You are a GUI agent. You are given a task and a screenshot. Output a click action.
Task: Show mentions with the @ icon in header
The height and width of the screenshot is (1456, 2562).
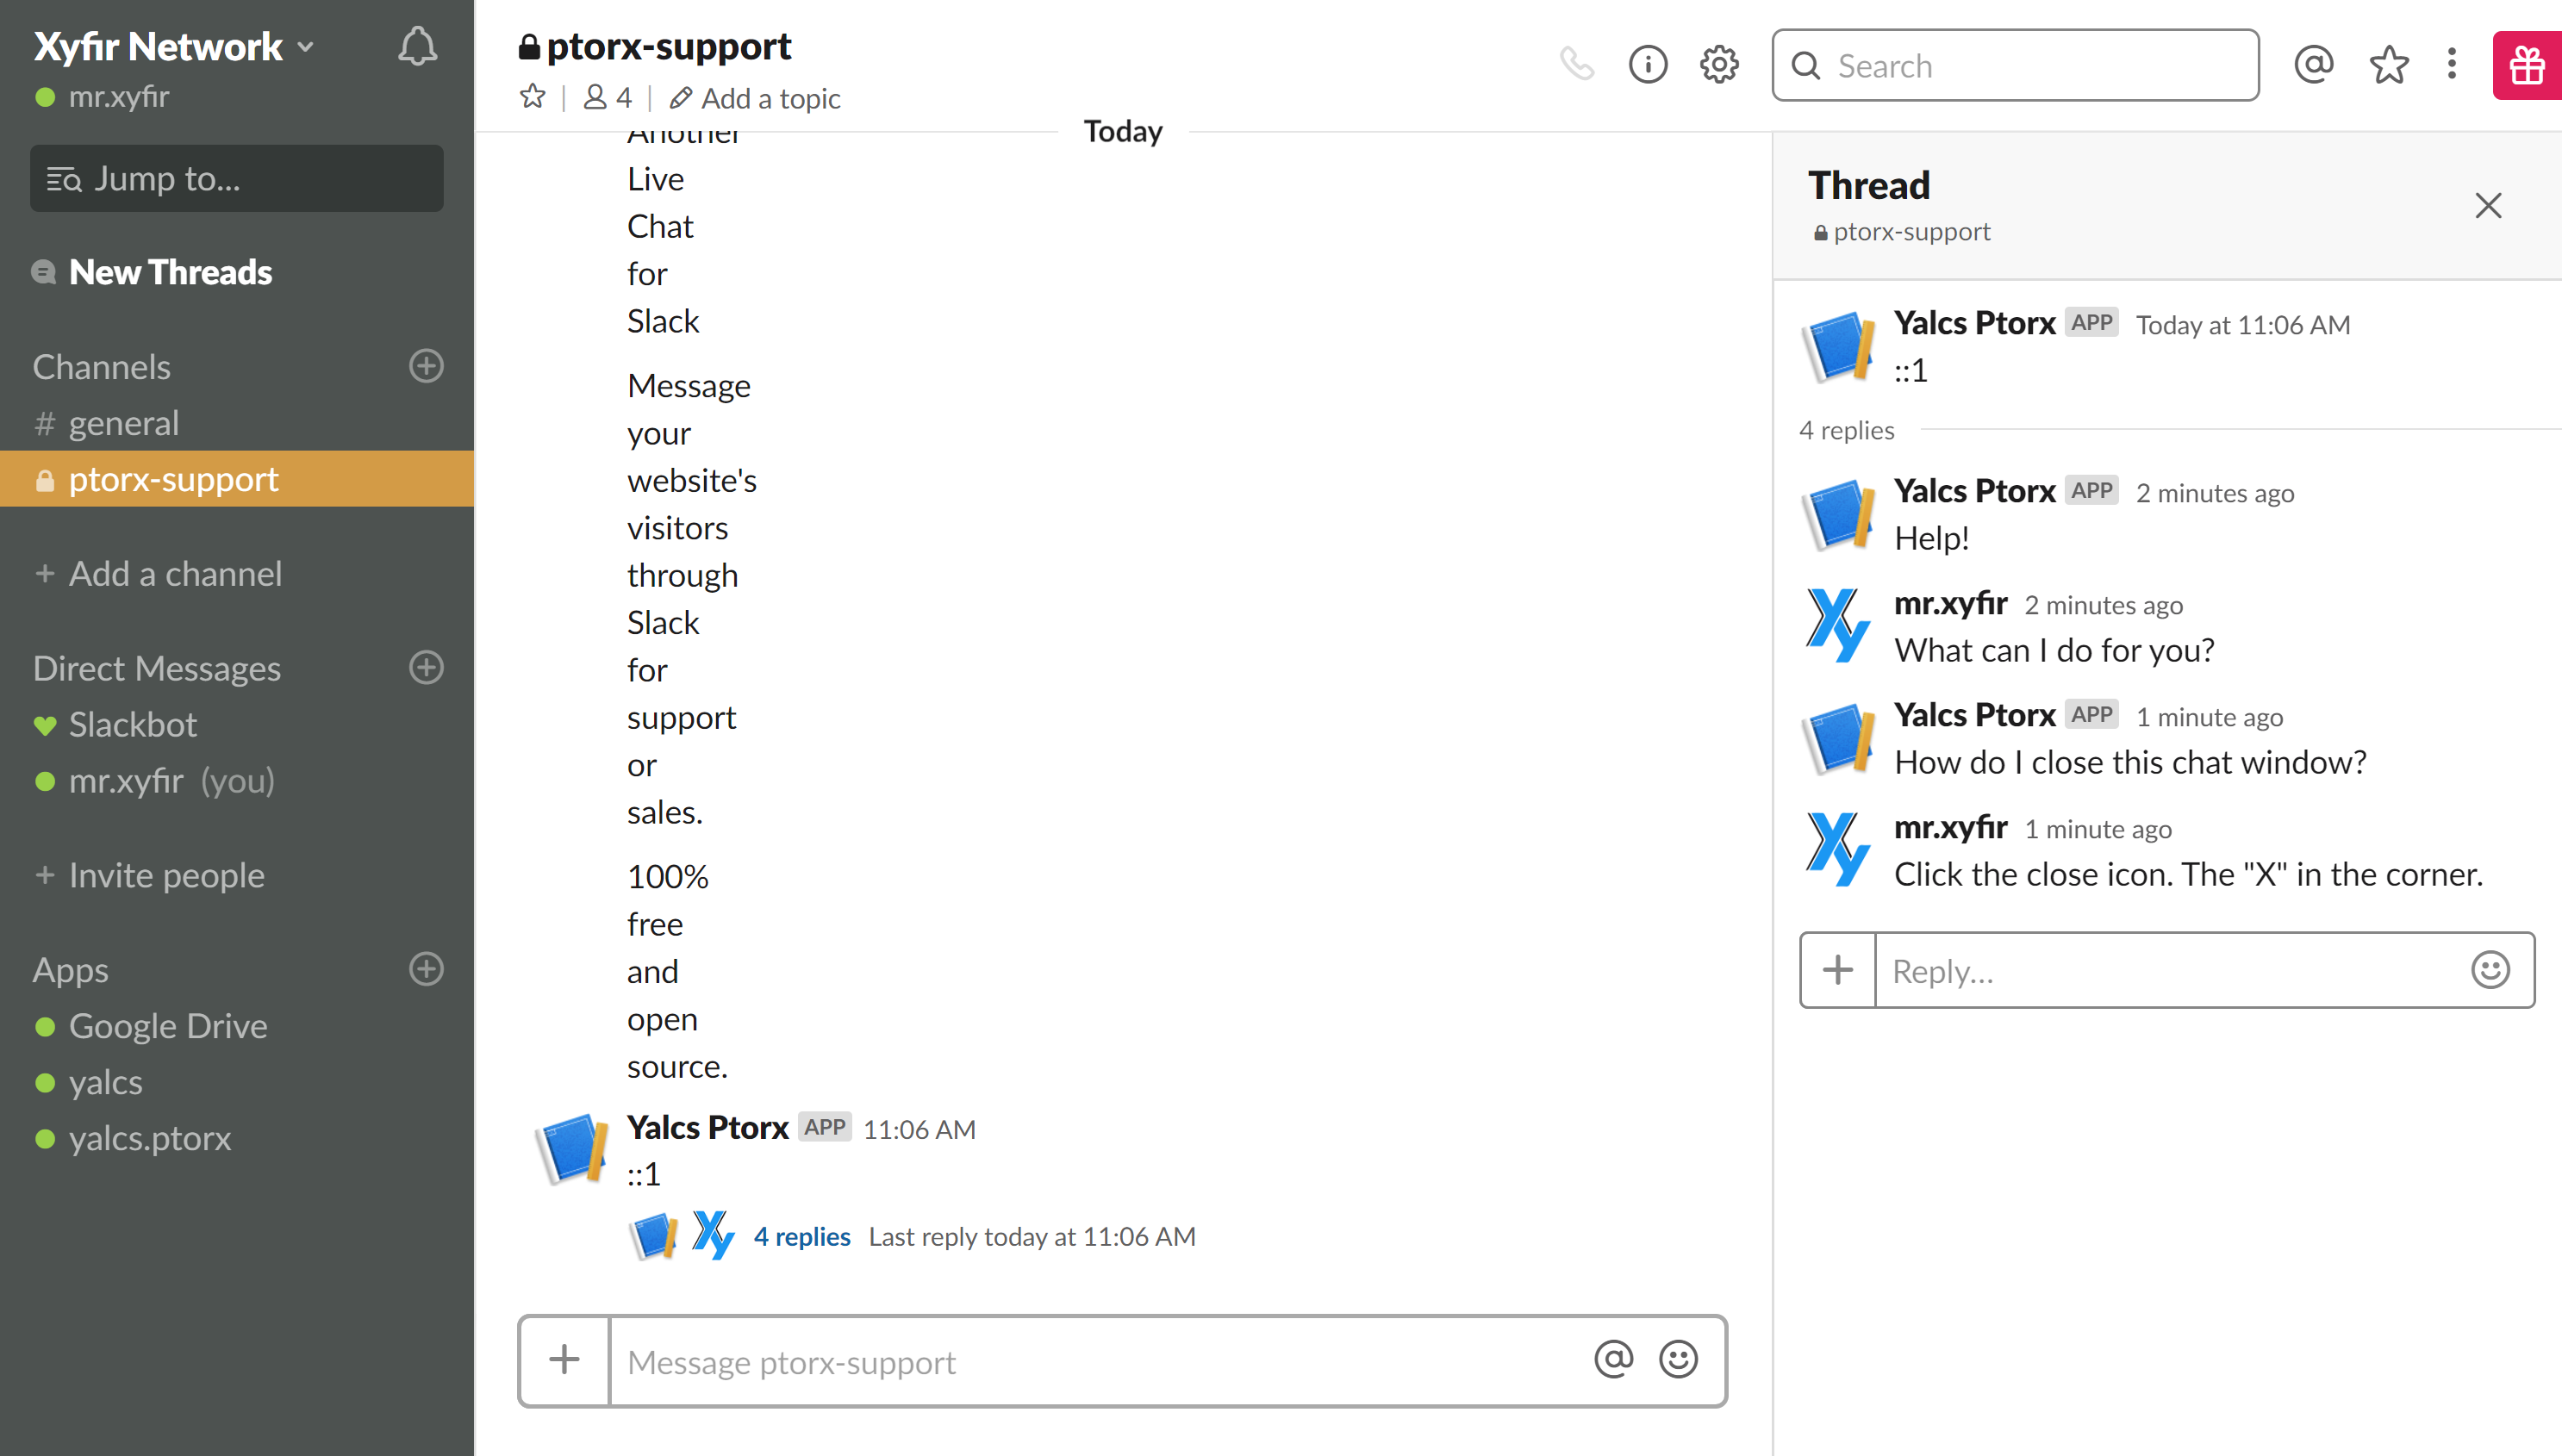point(2313,65)
